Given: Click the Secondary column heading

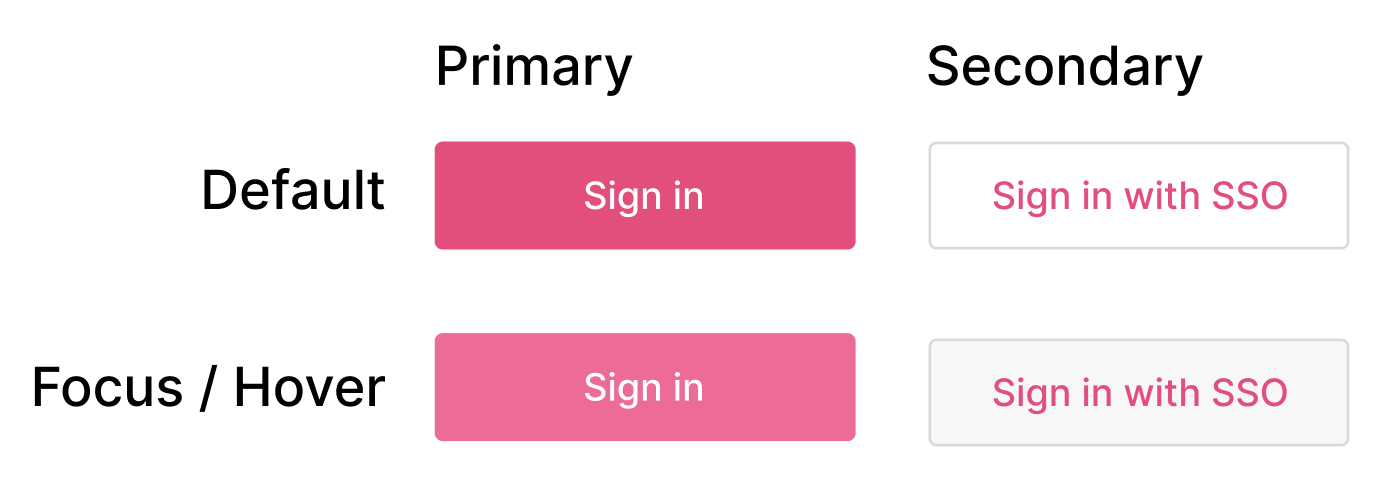Looking at the screenshot, I should (1064, 67).
